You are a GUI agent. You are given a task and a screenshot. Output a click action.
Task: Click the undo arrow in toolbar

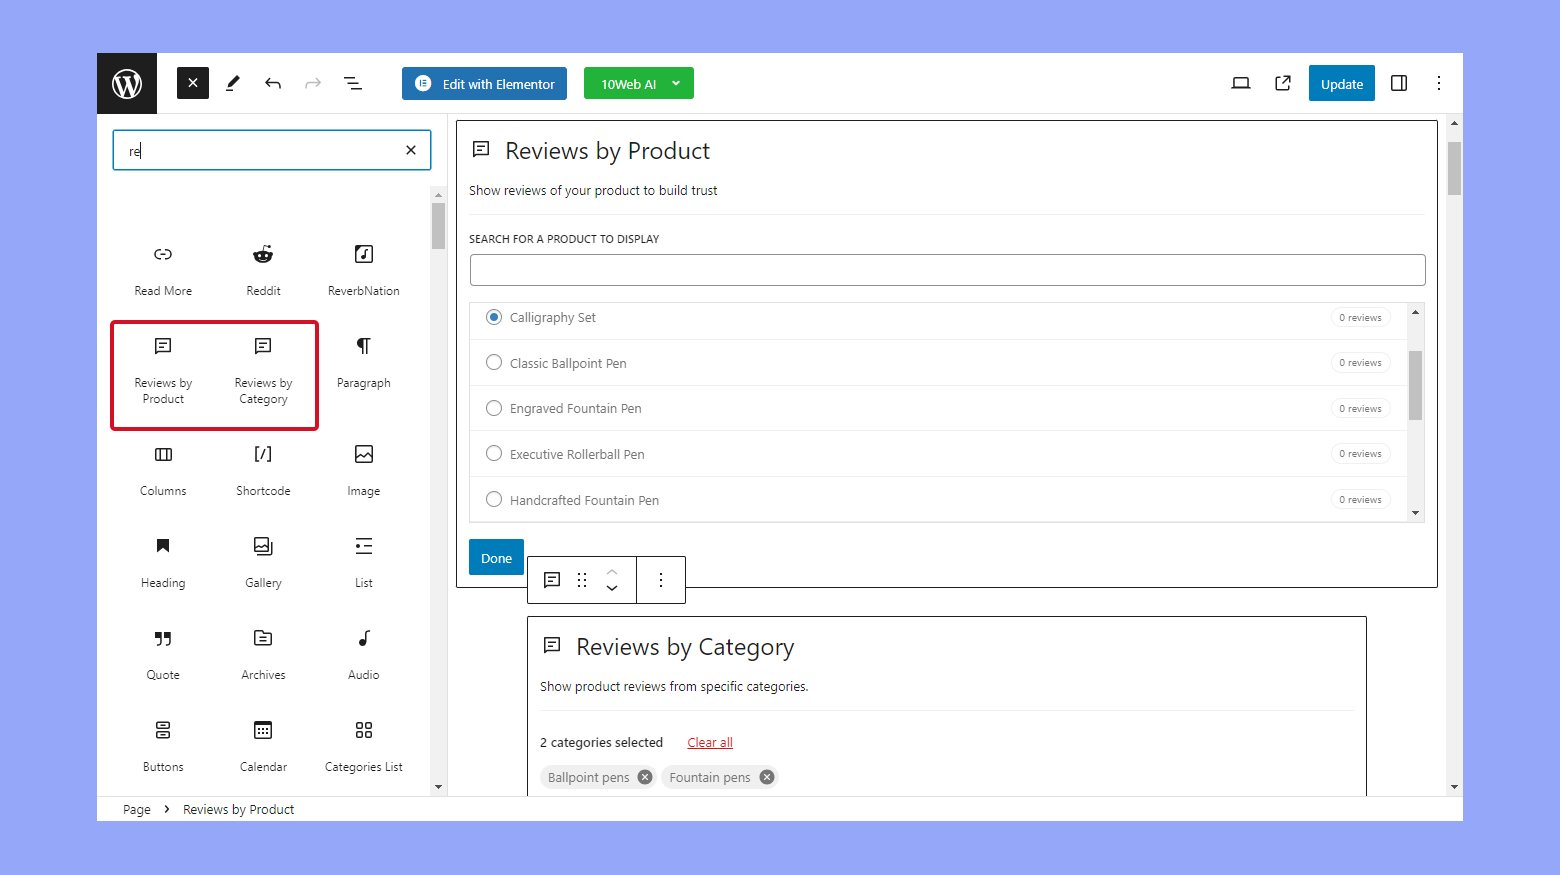pyautogui.click(x=273, y=84)
